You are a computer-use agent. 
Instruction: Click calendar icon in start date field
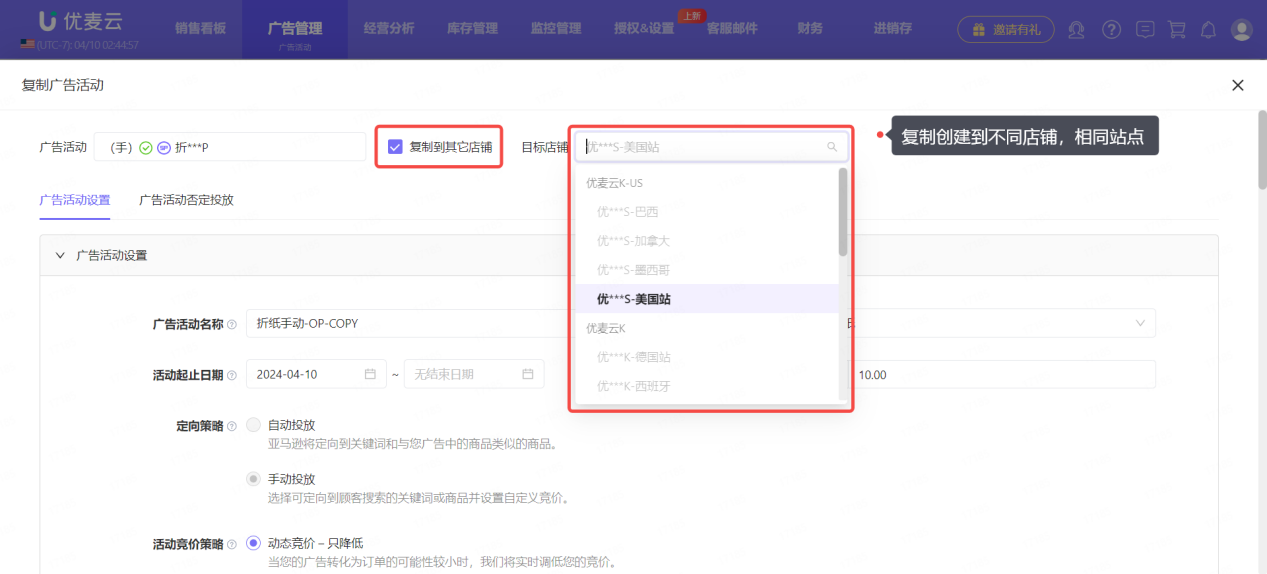tap(370, 374)
